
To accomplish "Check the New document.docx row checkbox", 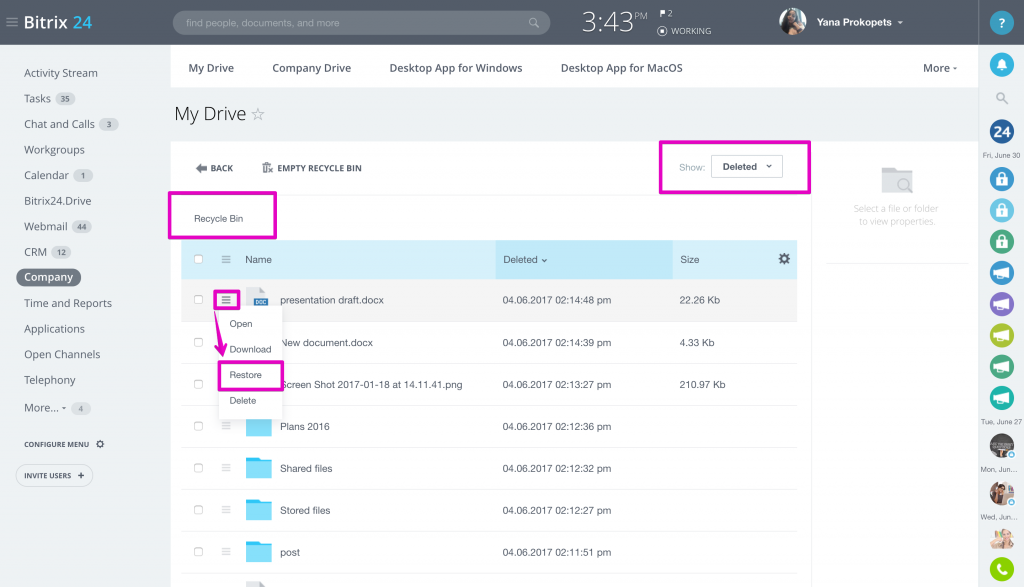I will click(x=199, y=342).
